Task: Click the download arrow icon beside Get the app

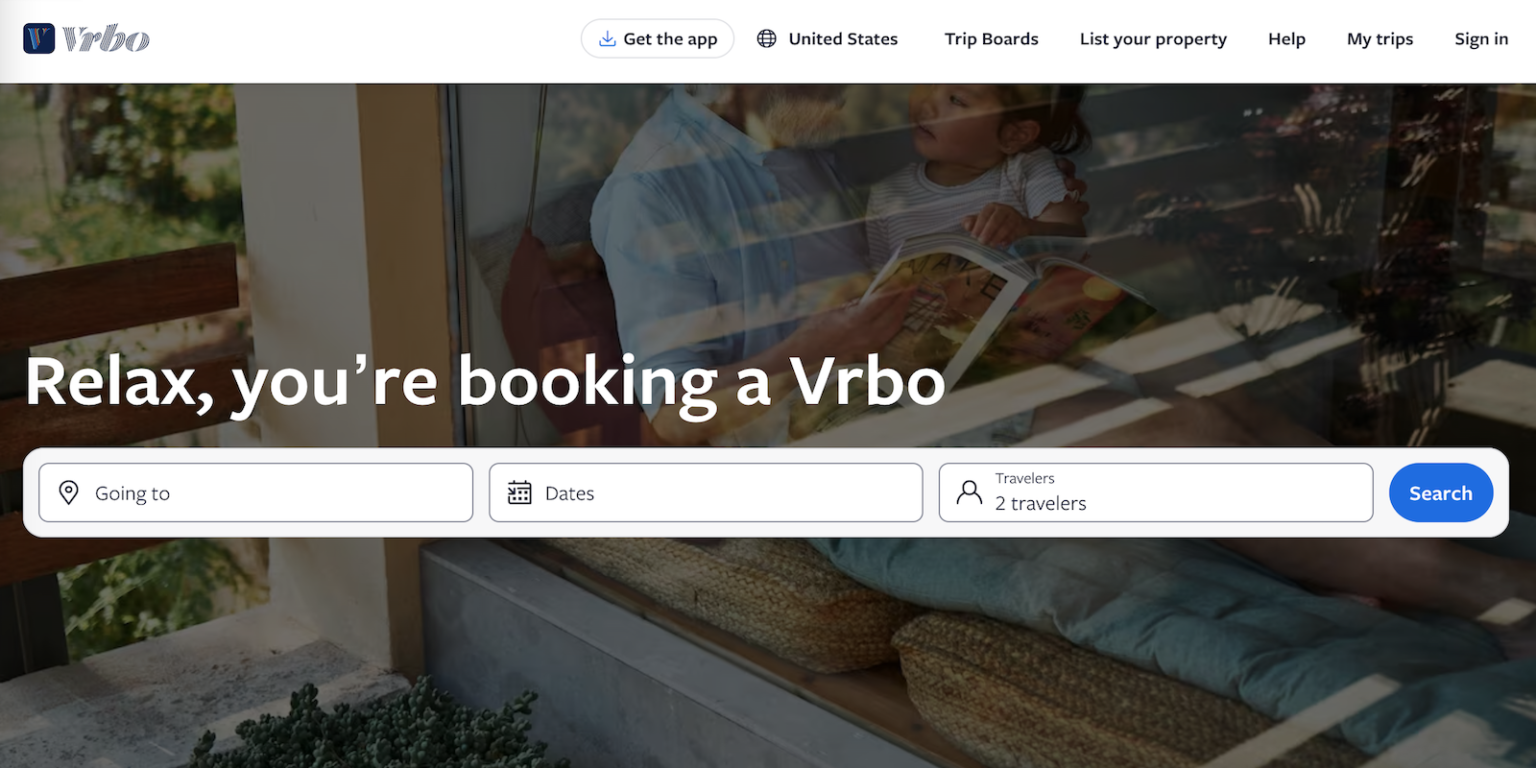Action: click(x=606, y=39)
